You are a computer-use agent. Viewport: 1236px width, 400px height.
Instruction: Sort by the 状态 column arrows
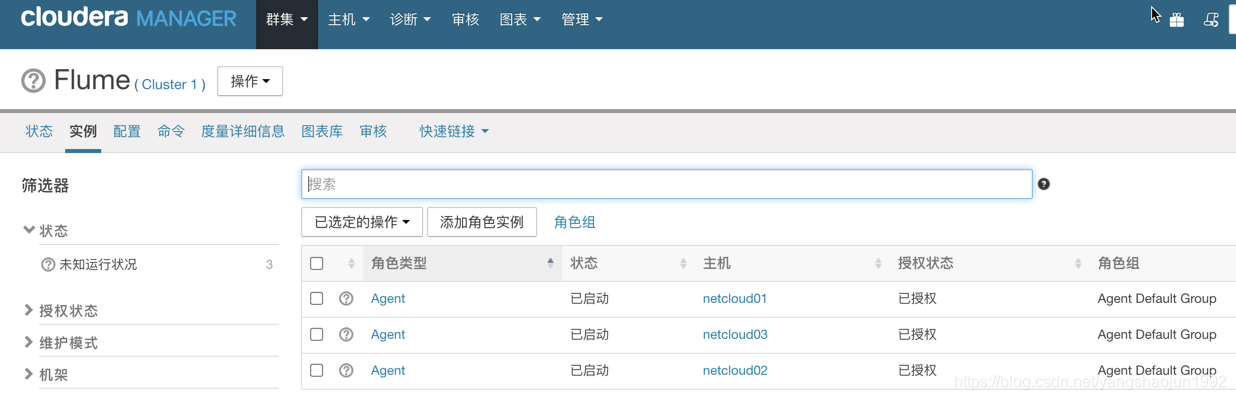[x=683, y=263]
